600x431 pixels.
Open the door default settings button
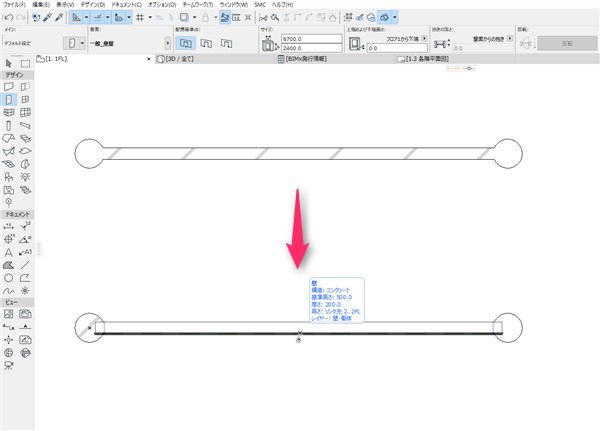pyautogui.click(x=72, y=43)
